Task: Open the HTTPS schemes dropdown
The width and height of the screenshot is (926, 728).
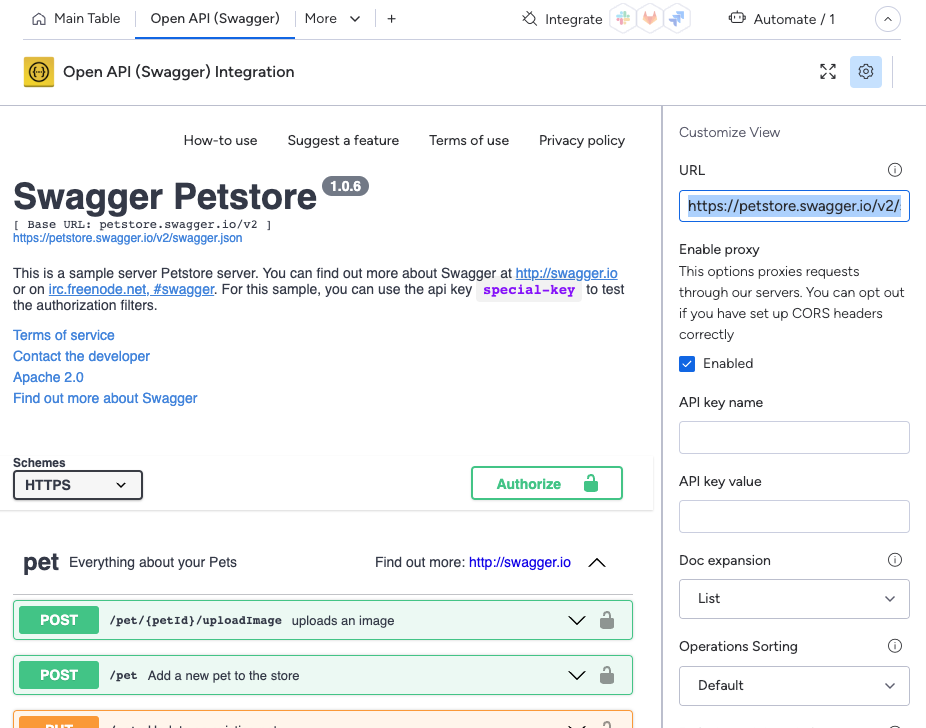Action: (x=77, y=485)
